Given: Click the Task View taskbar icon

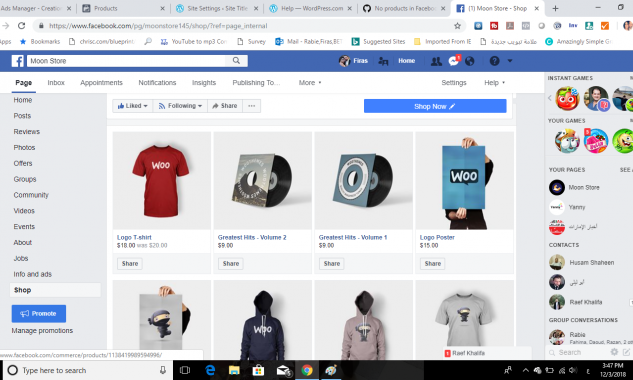Looking at the screenshot, I should point(185,370).
